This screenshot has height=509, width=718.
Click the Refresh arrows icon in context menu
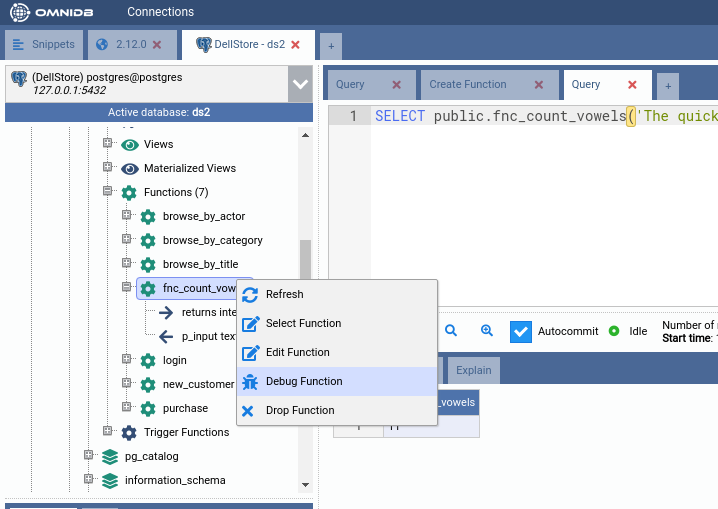click(x=250, y=295)
